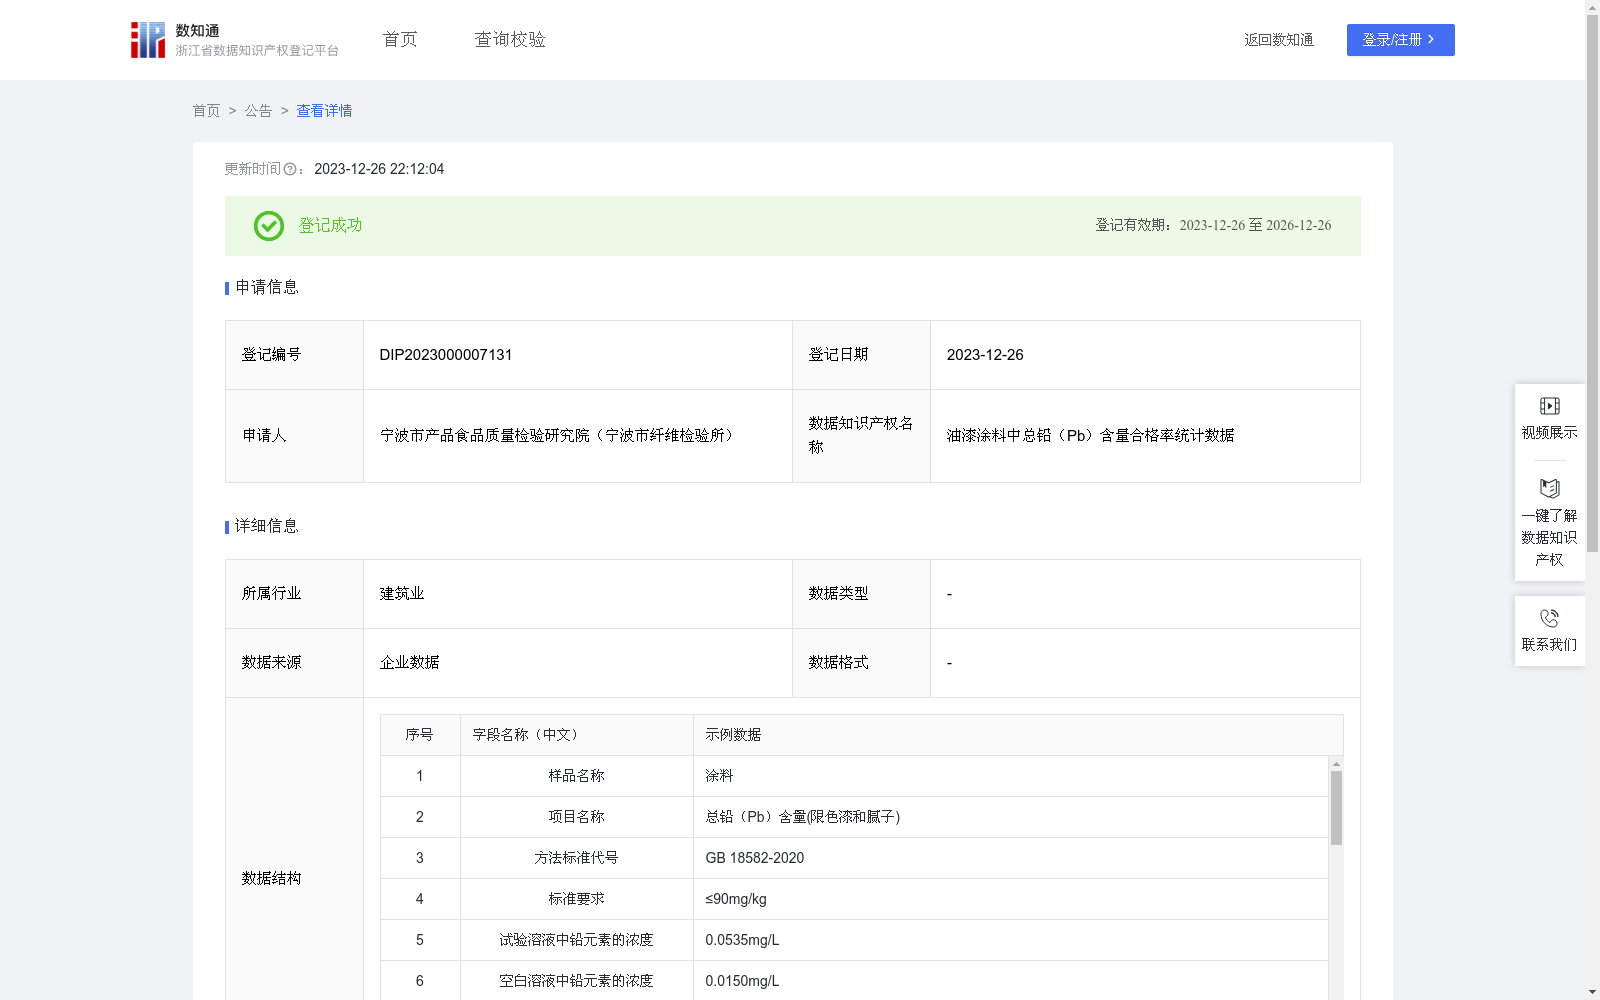This screenshot has height=1000, width=1600.
Task: Click the 登录/注册 button
Action: (1400, 40)
